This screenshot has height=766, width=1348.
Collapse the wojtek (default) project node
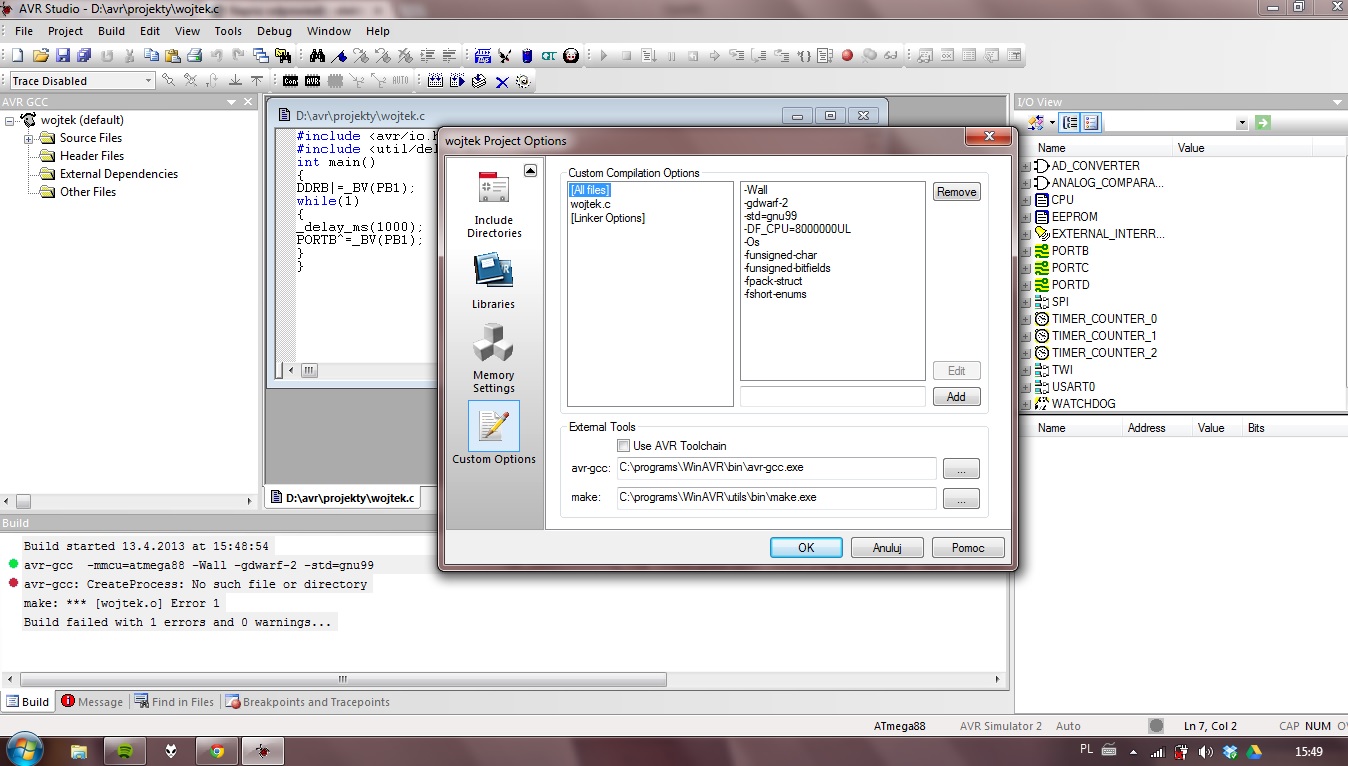pos(11,120)
